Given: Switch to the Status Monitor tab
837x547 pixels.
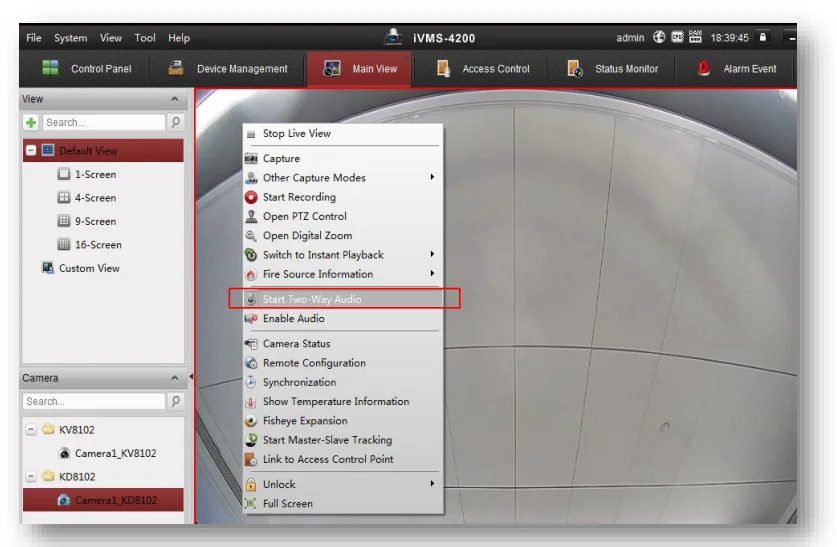Looking at the screenshot, I should click(612, 68).
